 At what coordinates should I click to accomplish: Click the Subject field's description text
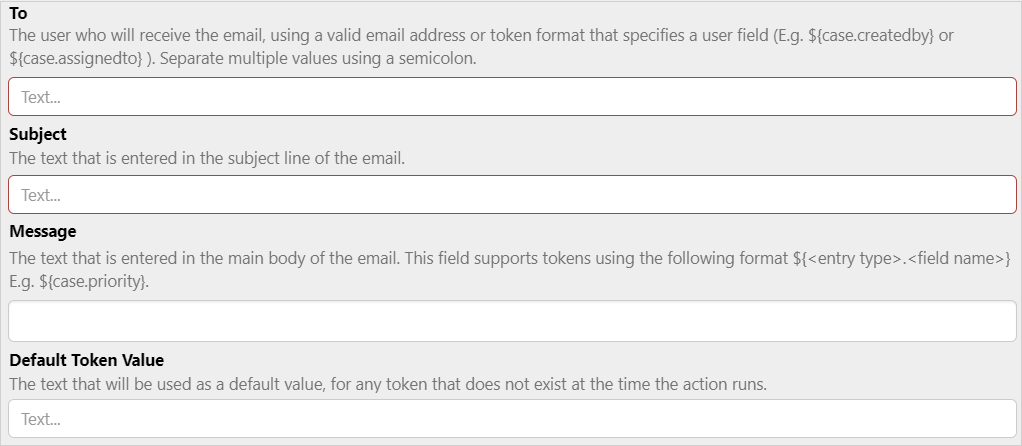click(207, 158)
